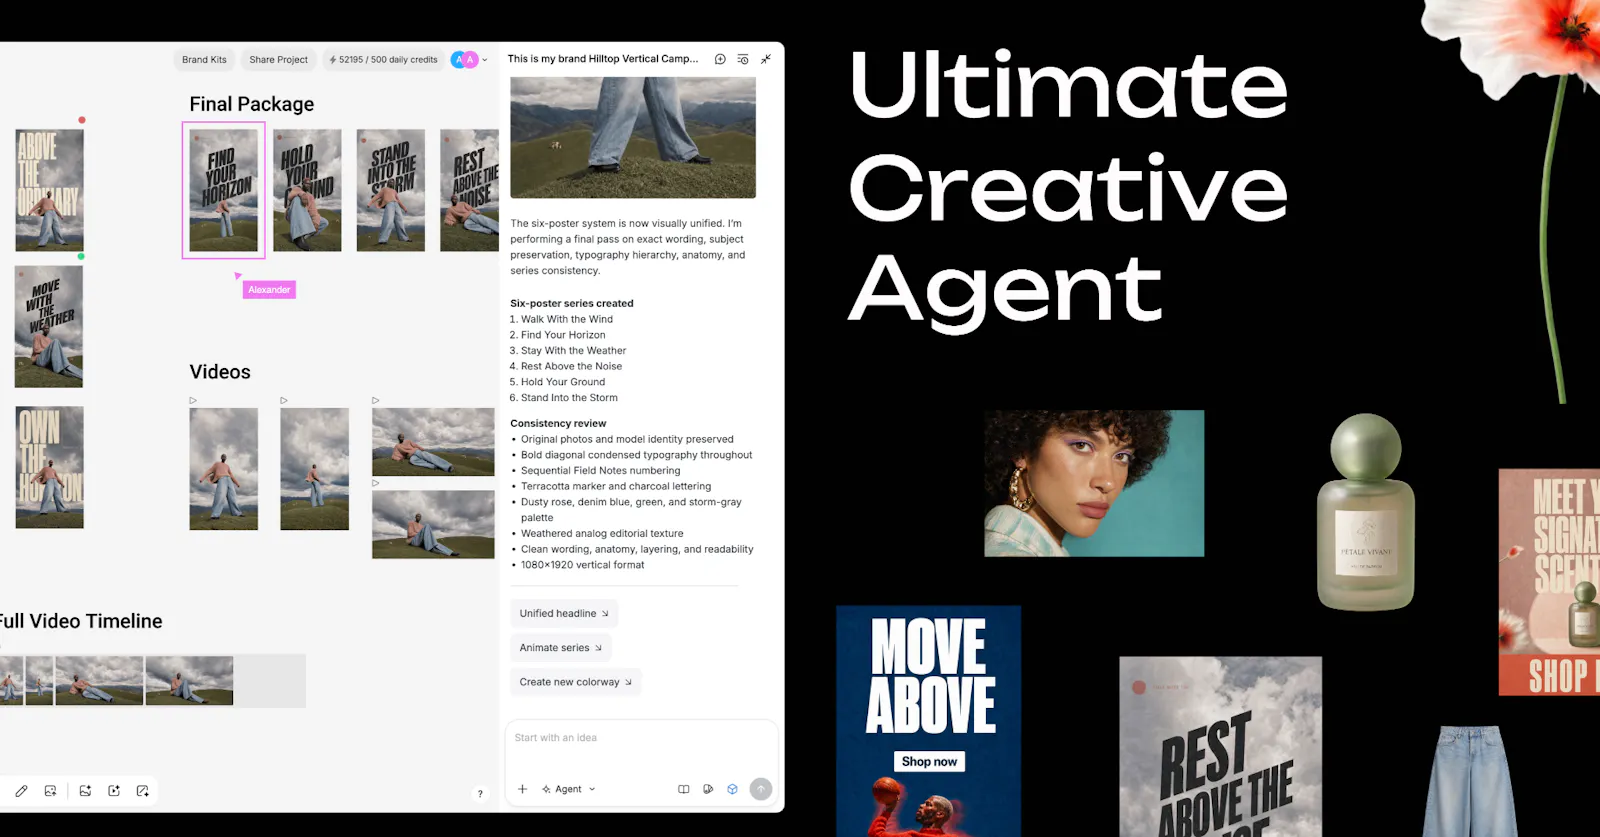Viewport: 1600px width, 837px height.
Task: Choose the Create new colorway suggestion
Action: [x=576, y=682]
